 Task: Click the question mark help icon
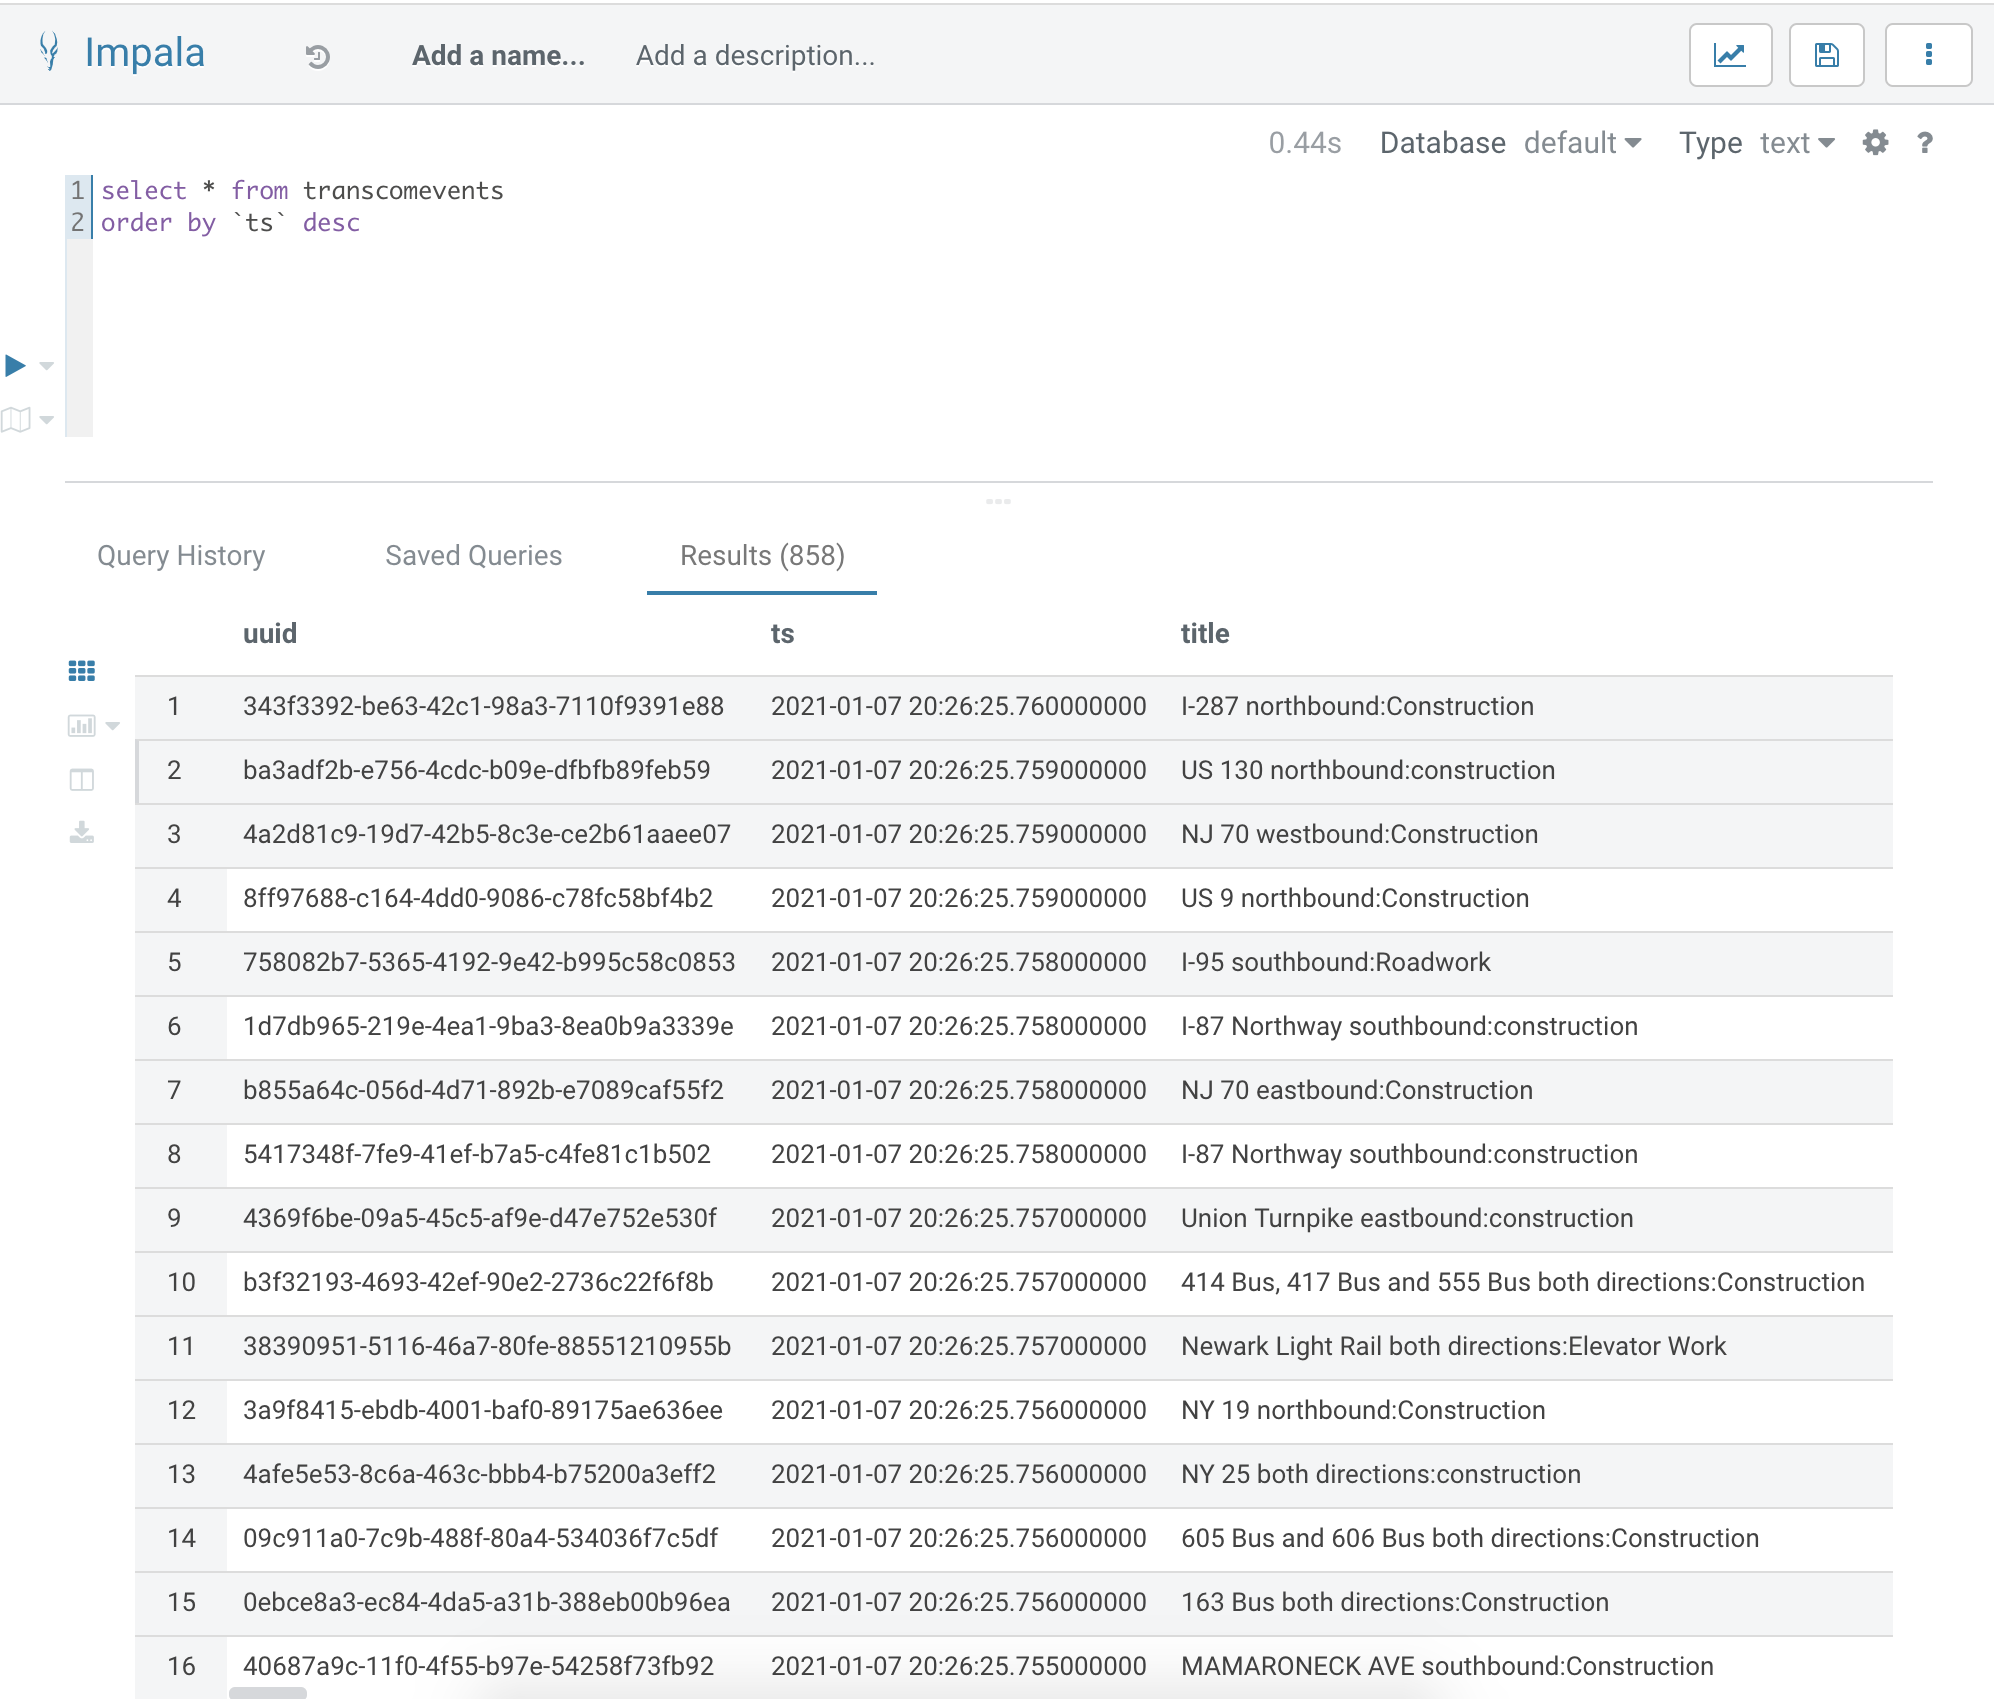coord(1924,143)
